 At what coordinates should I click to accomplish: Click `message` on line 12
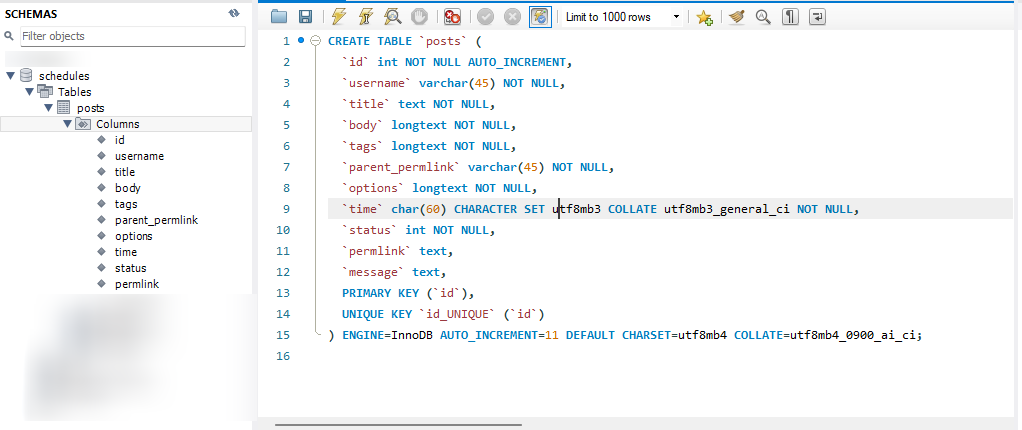[373, 272]
